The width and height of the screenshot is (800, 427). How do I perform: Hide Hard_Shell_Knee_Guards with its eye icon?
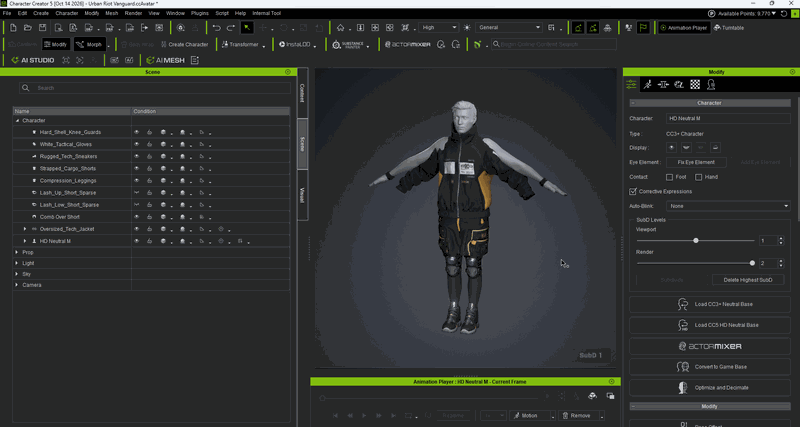(x=136, y=132)
